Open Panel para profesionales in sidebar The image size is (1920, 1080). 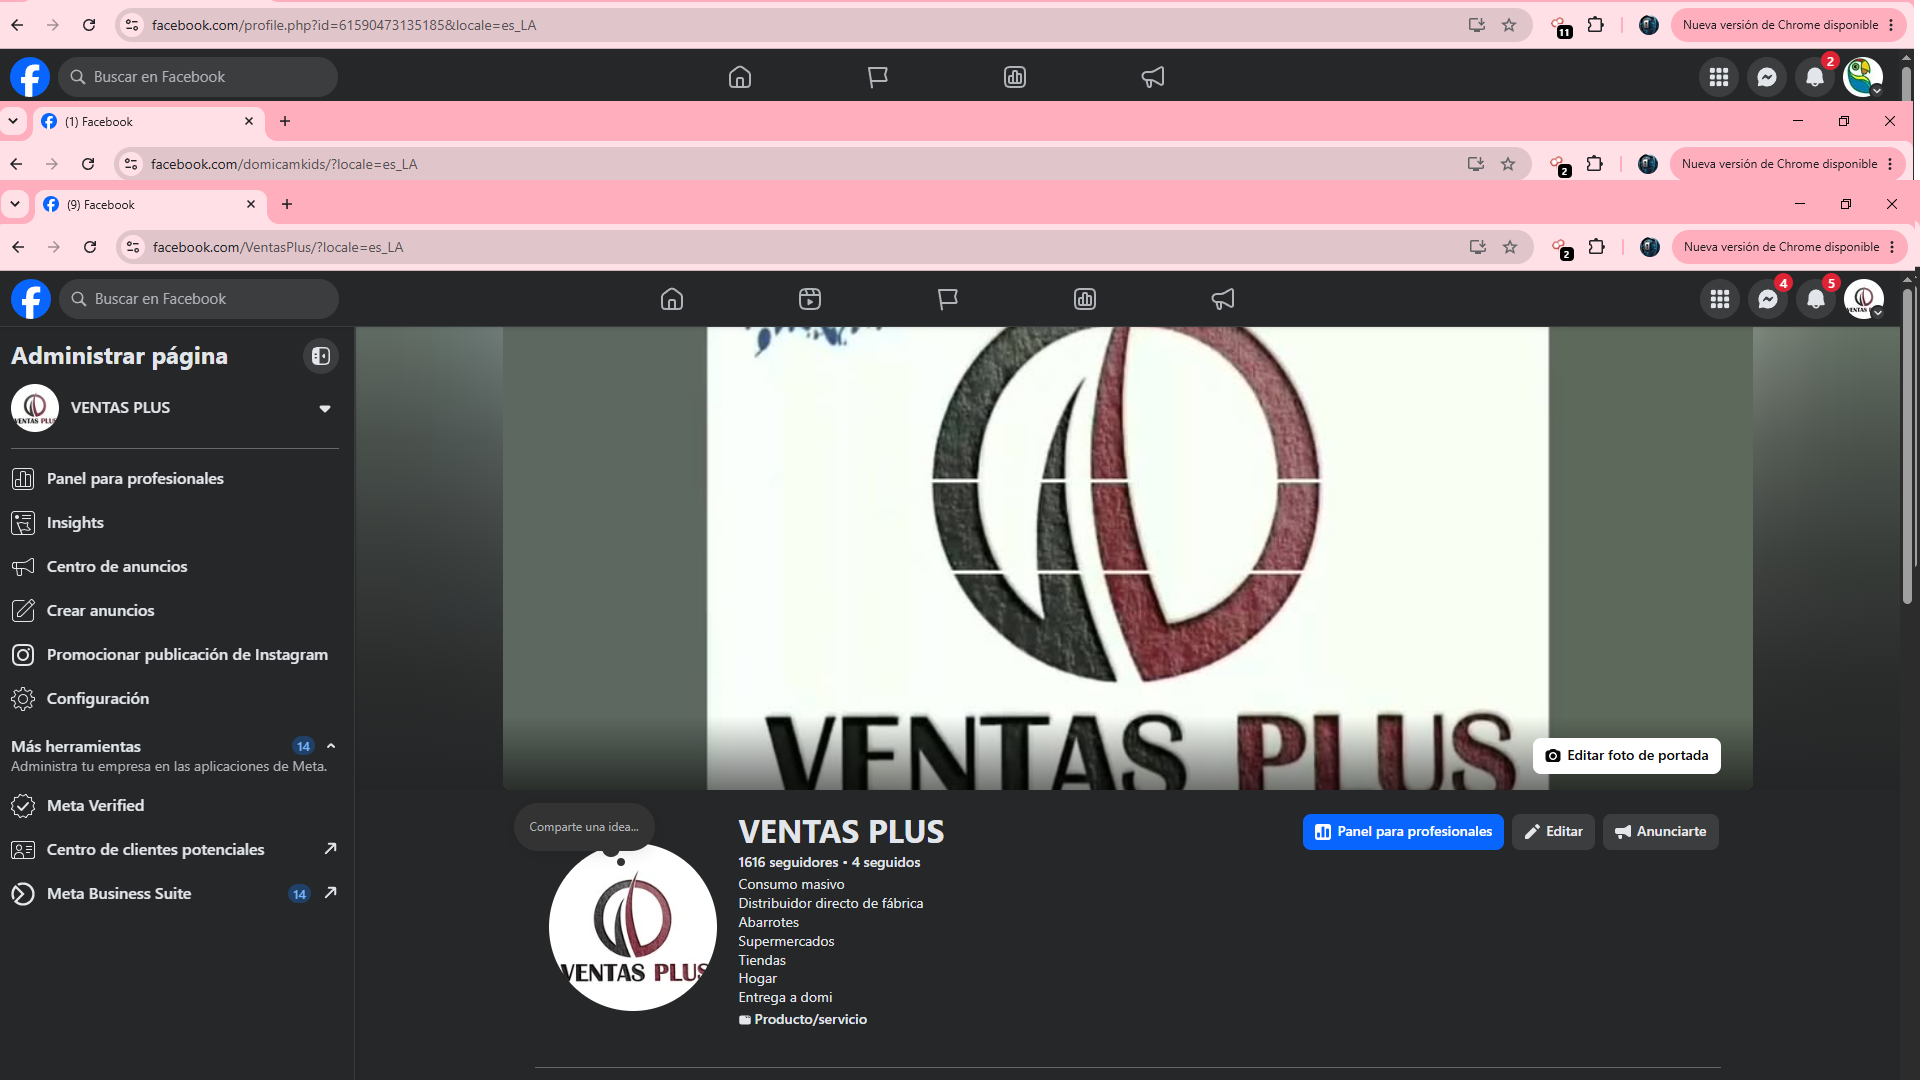[x=174, y=479]
